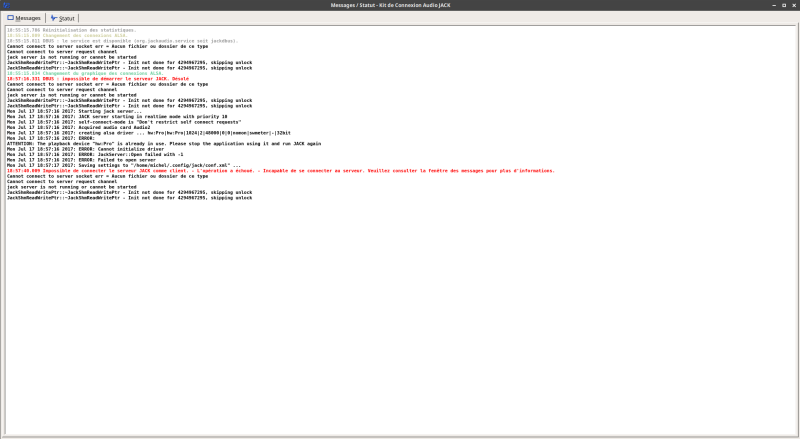Click the "creating alsa driver" log line
Screen dimensions: 800x439
coord(148,133)
